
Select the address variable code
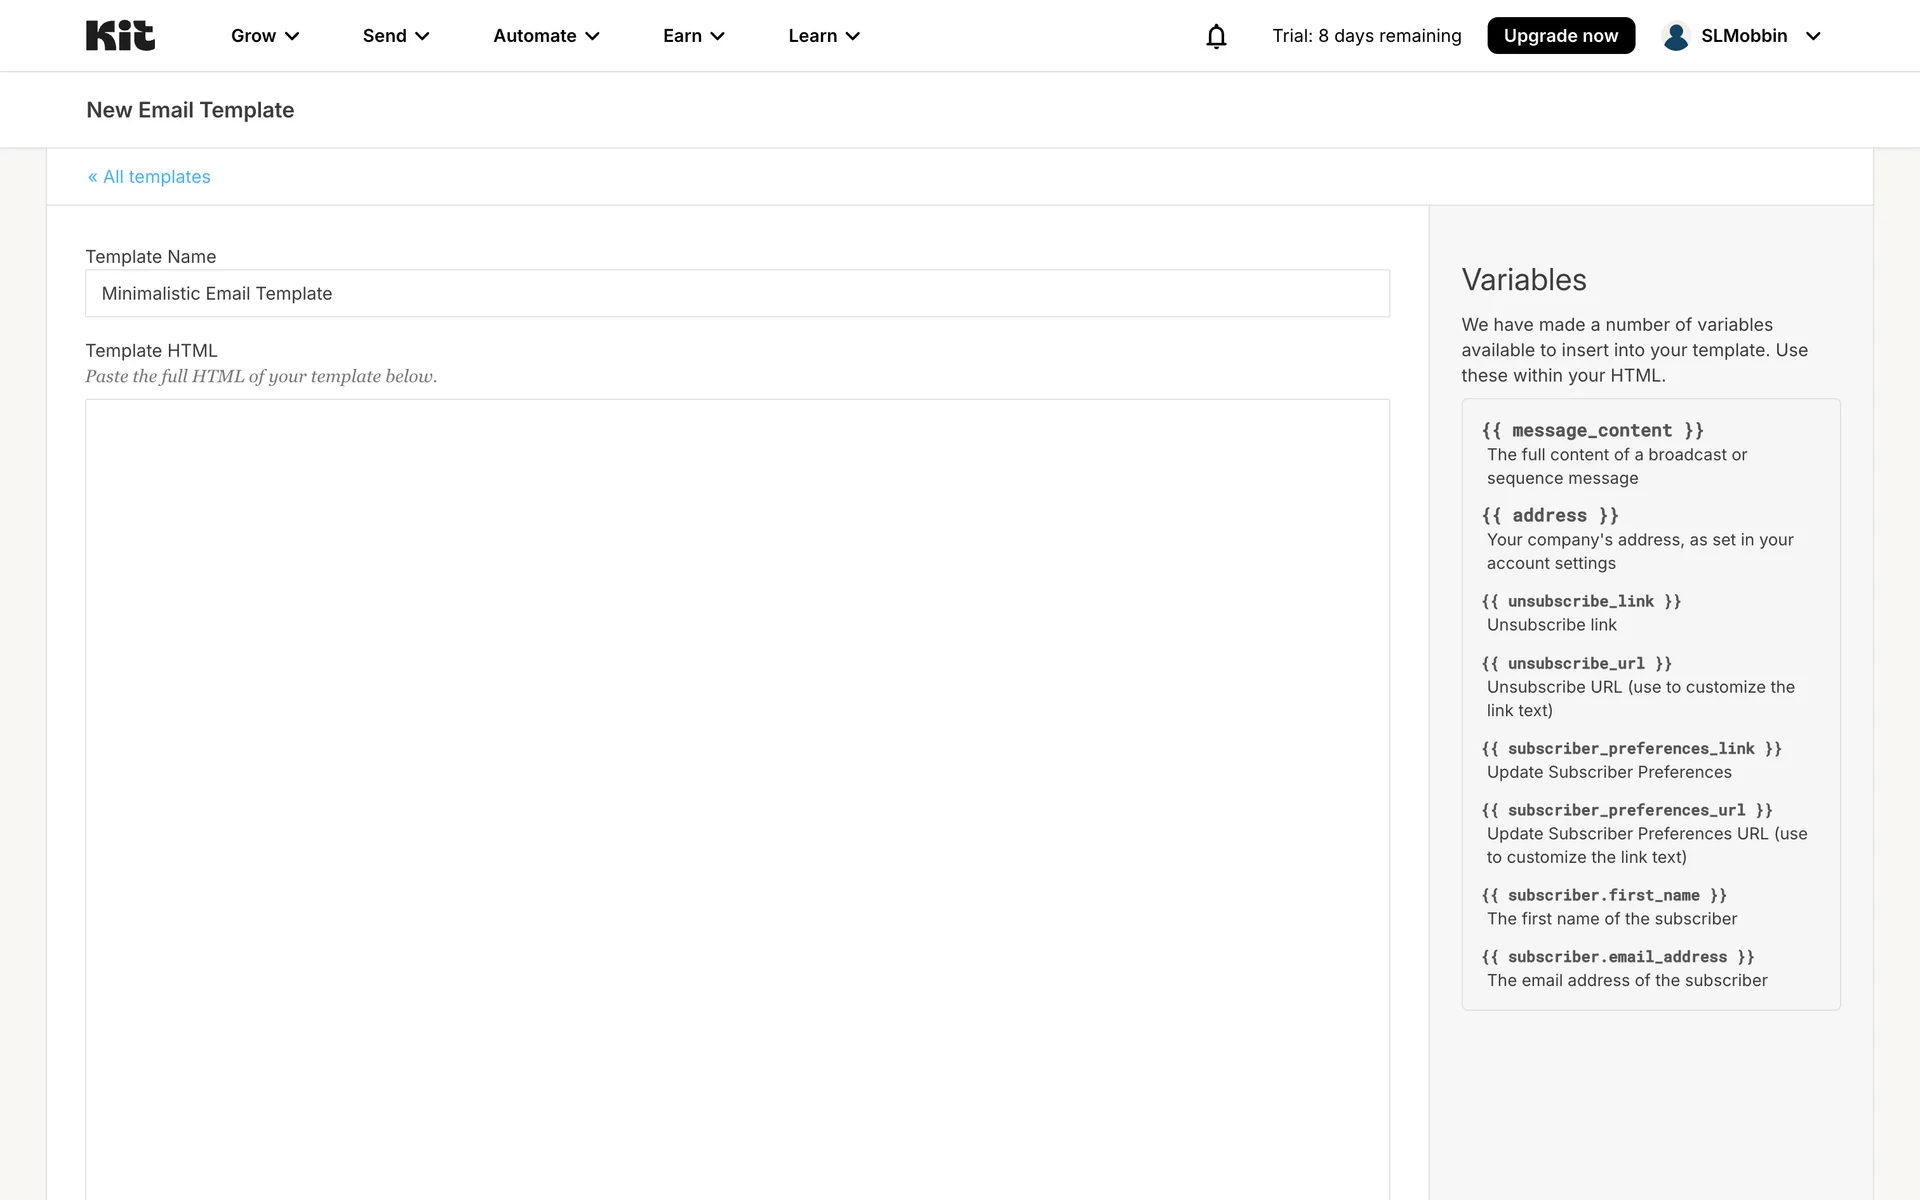(1549, 516)
